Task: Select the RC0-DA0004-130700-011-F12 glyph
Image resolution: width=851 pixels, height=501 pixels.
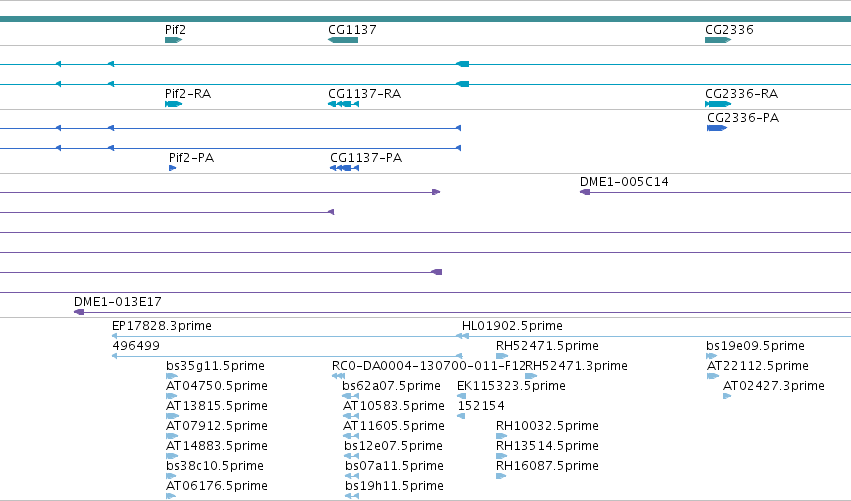Action: [x=339, y=376]
